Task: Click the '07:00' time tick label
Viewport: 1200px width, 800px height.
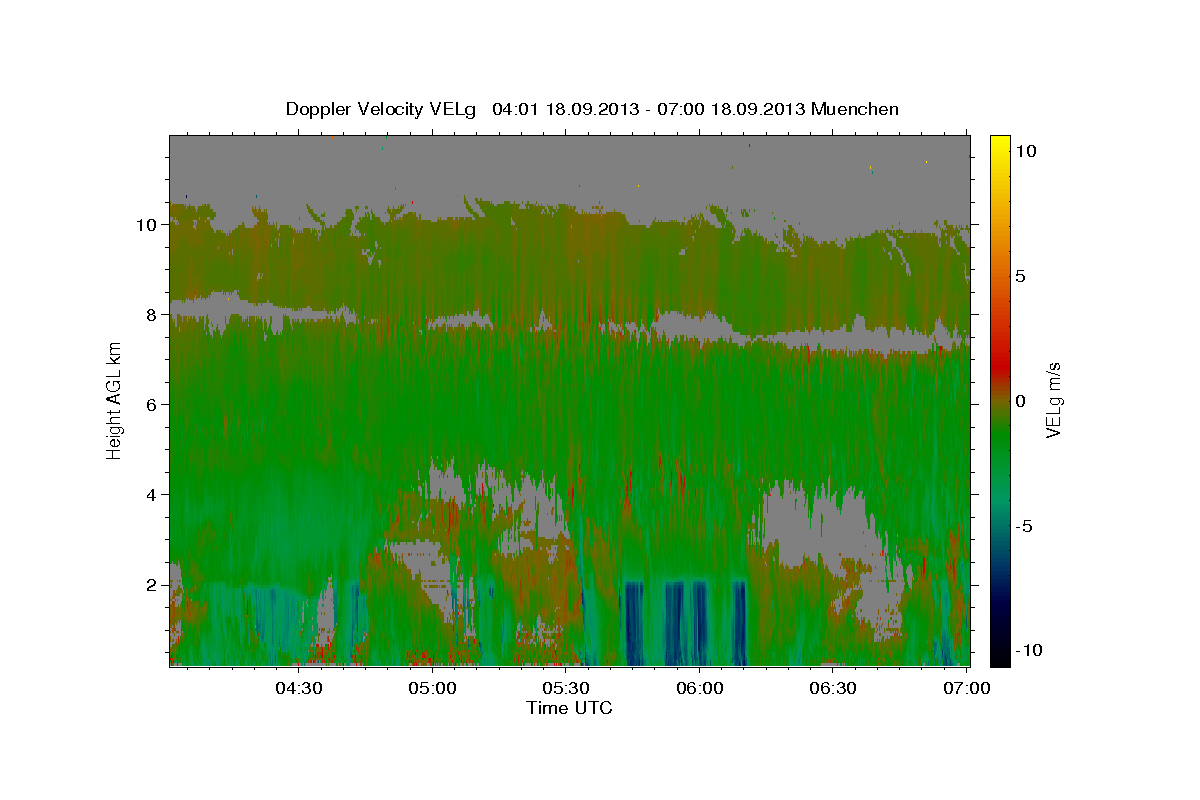Action: click(967, 688)
